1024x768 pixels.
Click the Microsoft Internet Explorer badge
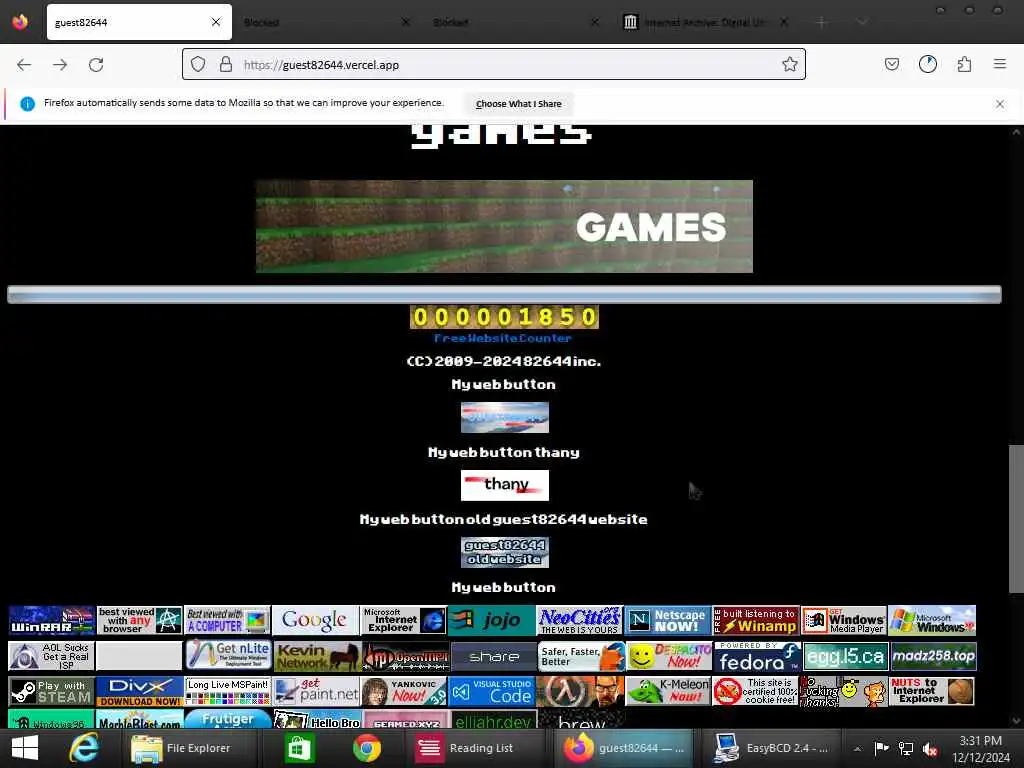[x=404, y=620]
